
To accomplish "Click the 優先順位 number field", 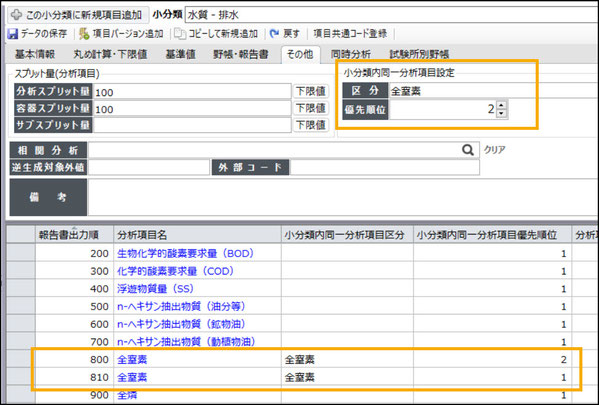I will 442,109.
